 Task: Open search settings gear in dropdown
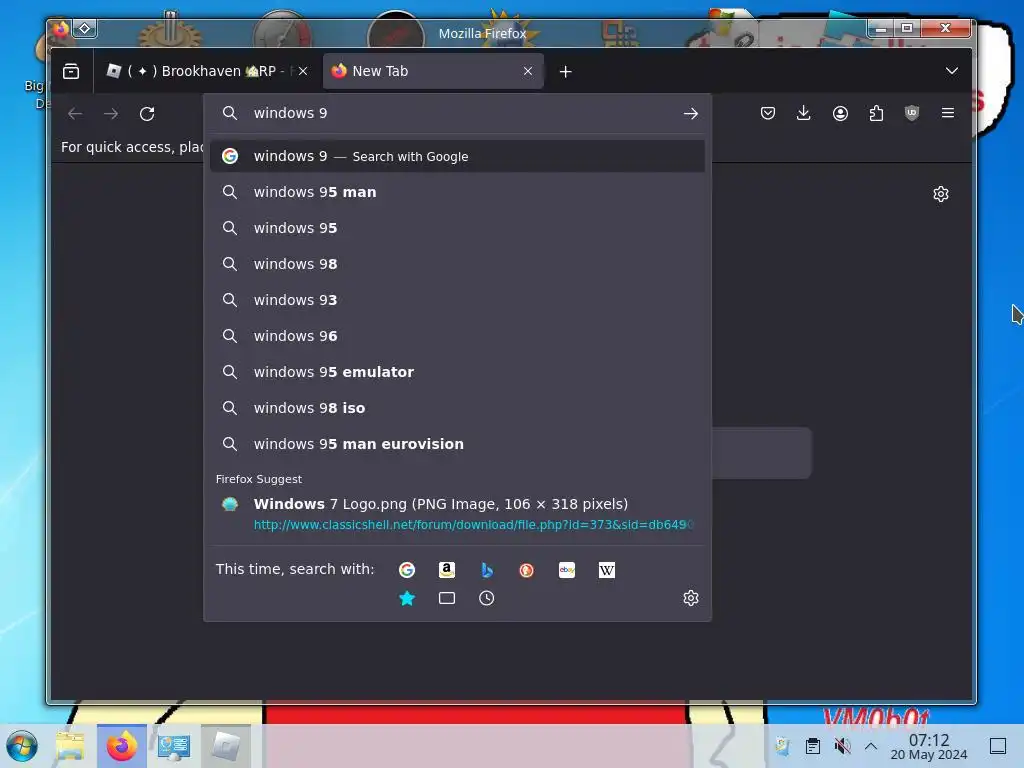(x=691, y=598)
